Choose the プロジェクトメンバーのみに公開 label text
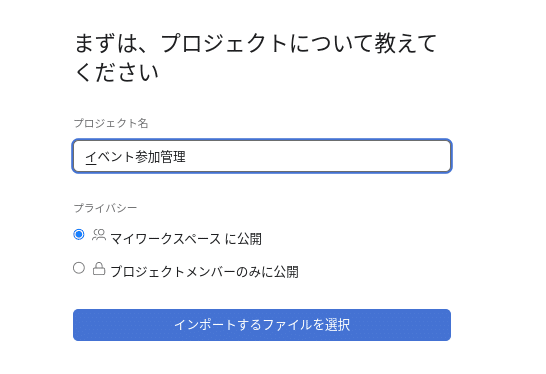 [x=204, y=272]
